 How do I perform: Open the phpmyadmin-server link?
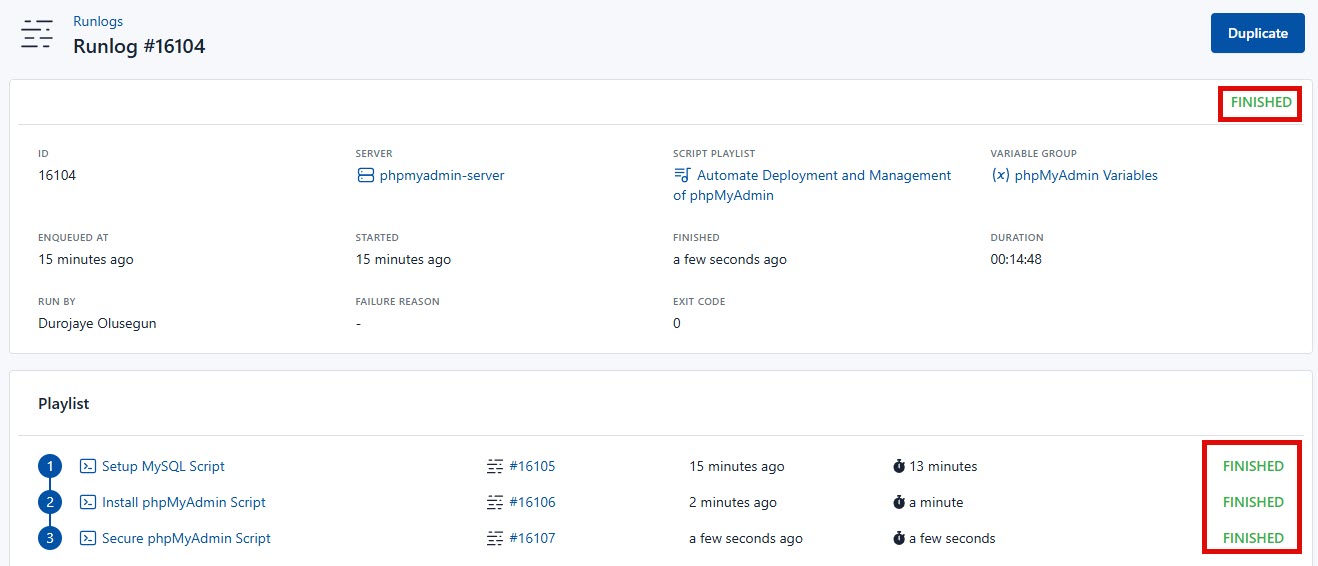441,175
